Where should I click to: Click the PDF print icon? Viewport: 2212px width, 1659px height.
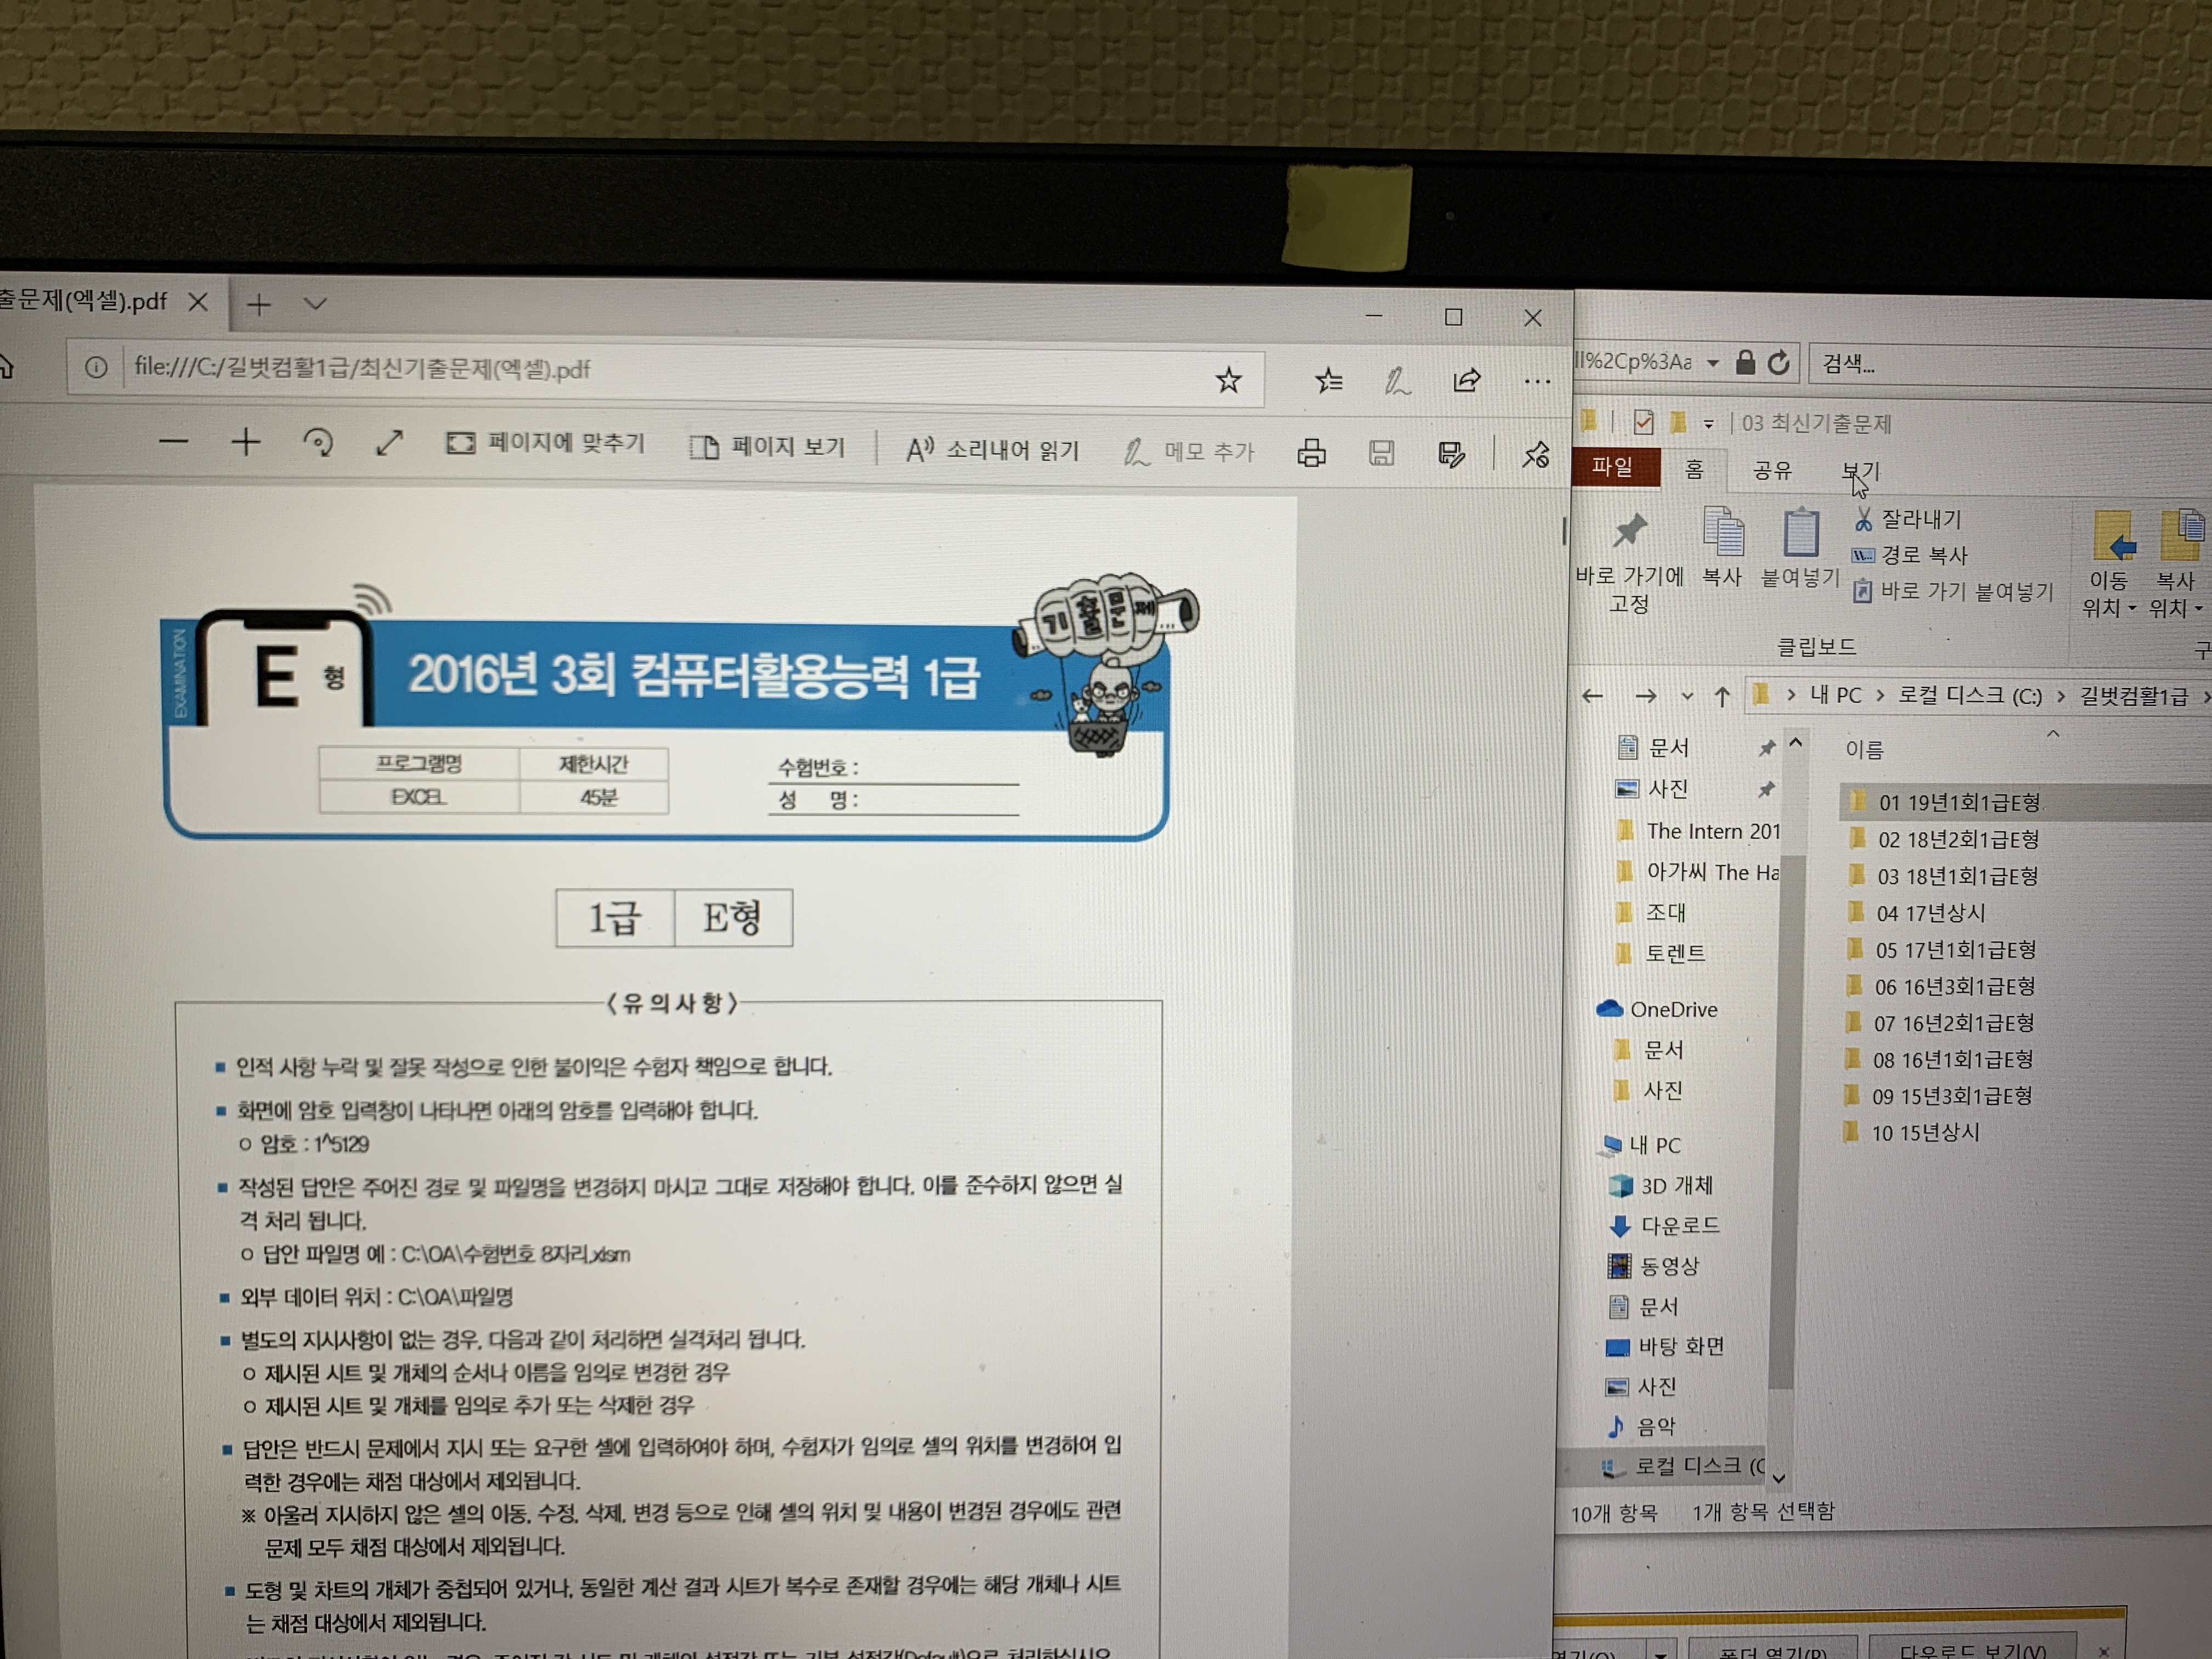[x=1311, y=454]
